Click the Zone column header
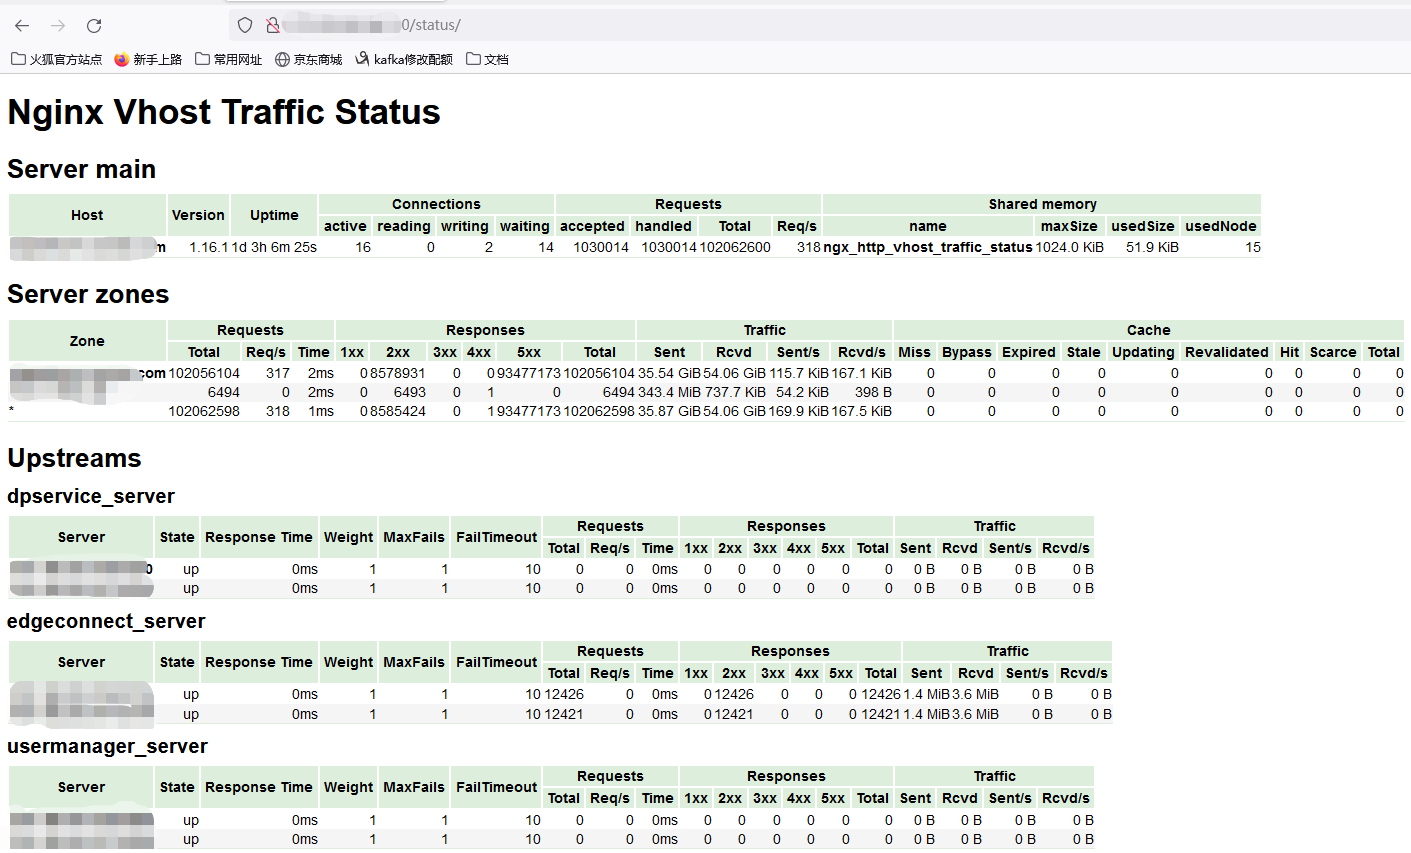This screenshot has height=853, width=1411. [x=87, y=341]
